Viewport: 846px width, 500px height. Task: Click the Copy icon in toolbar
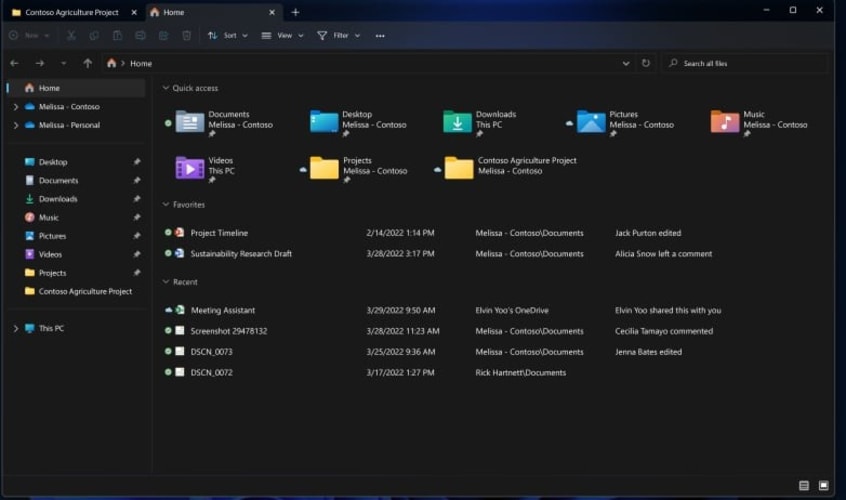point(94,36)
